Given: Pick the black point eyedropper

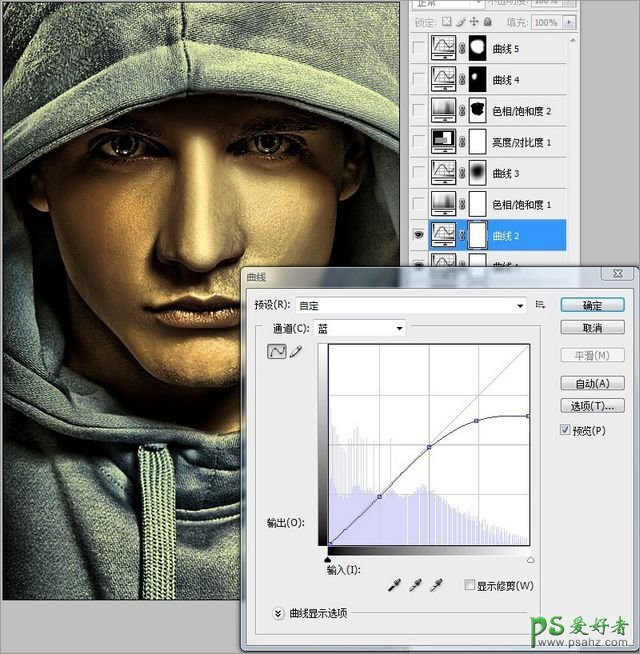Looking at the screenshot, I should pos(392,585).
